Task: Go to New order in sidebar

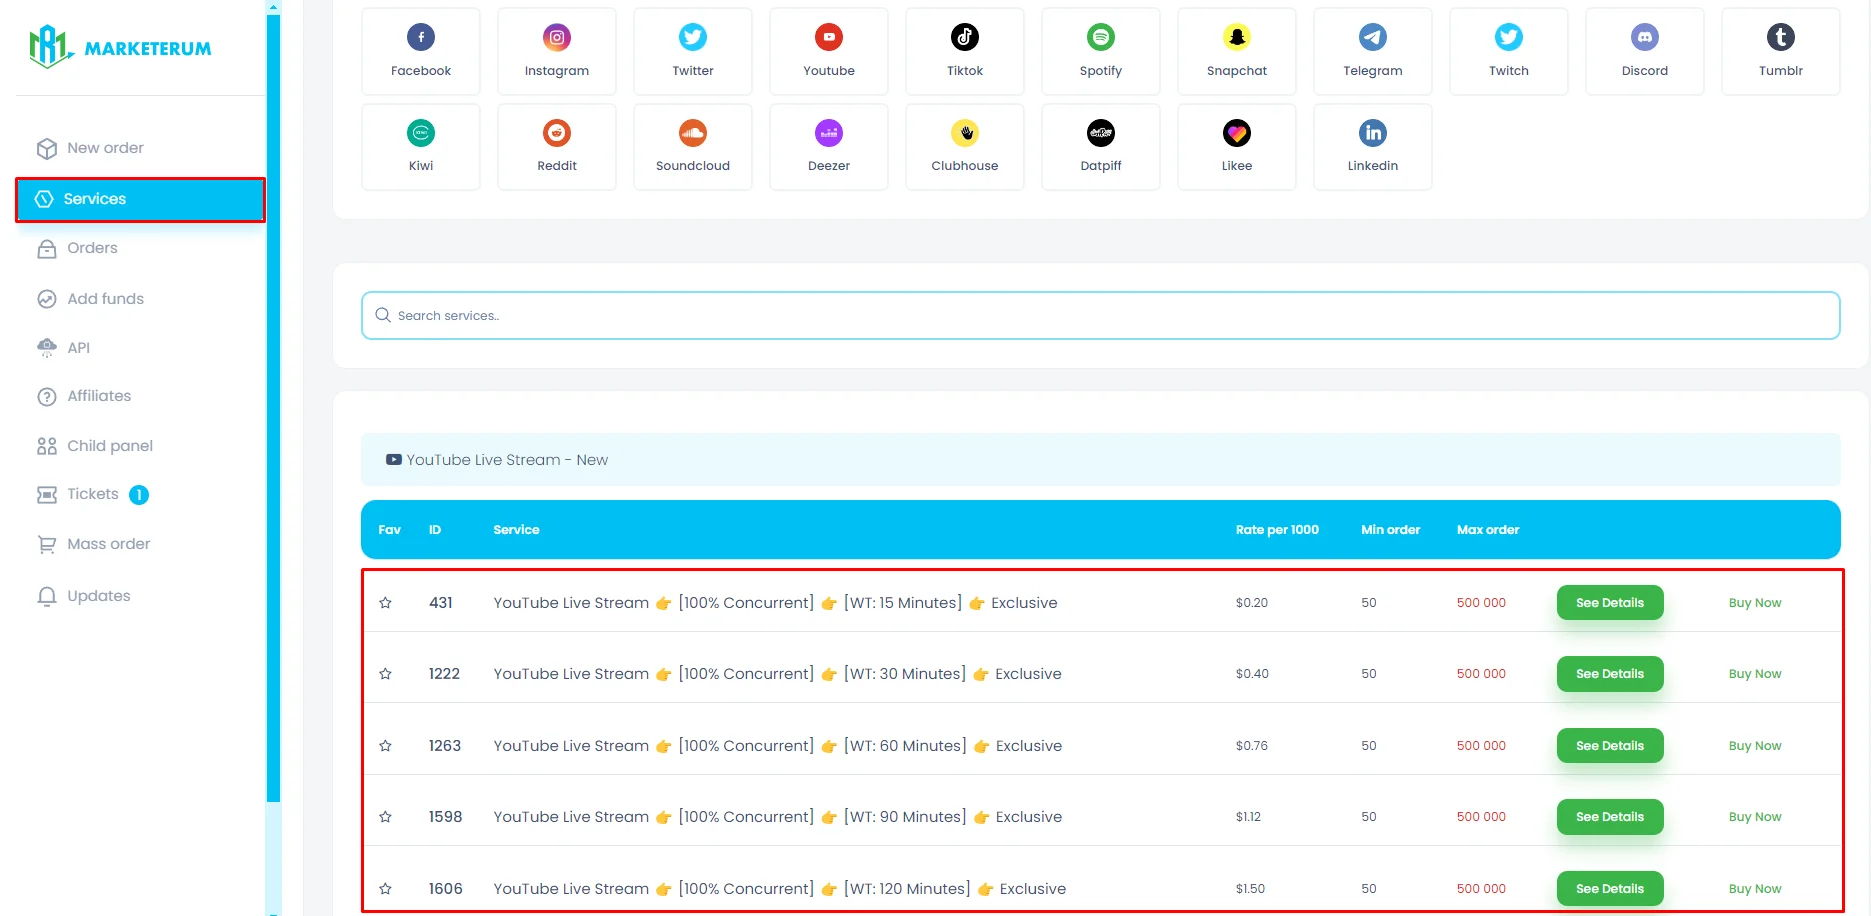Action: [x=105, y=148]
